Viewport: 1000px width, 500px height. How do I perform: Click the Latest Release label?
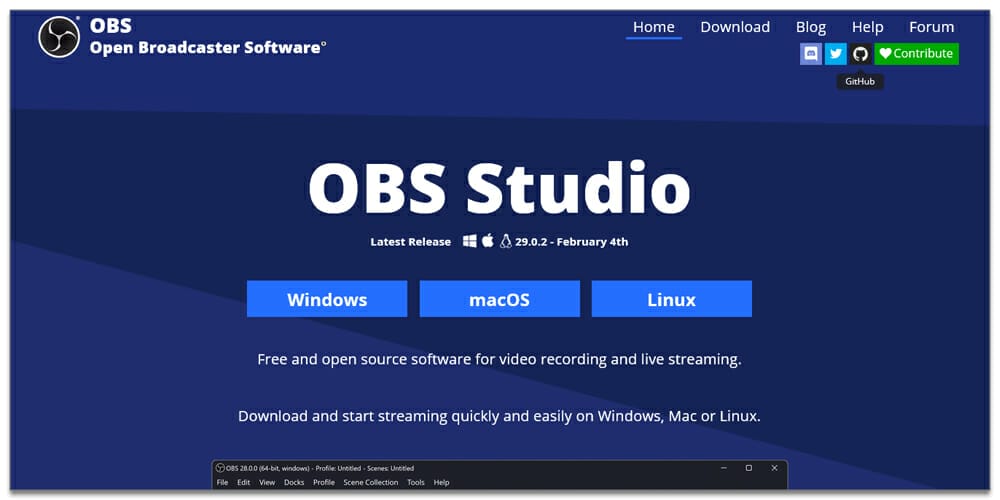click(x=411, y=242)
